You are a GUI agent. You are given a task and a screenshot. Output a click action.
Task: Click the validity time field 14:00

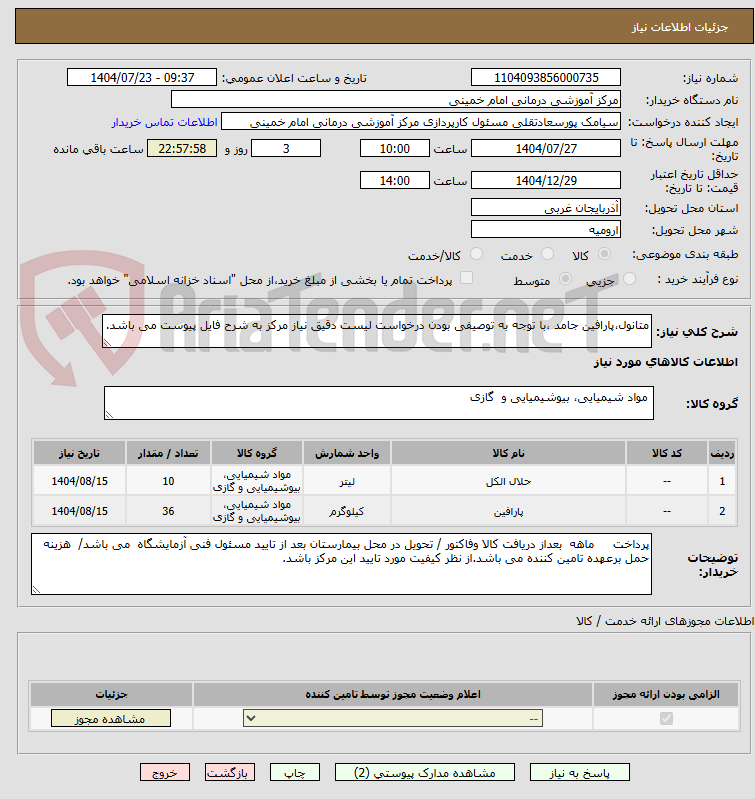tap(395, 180)
